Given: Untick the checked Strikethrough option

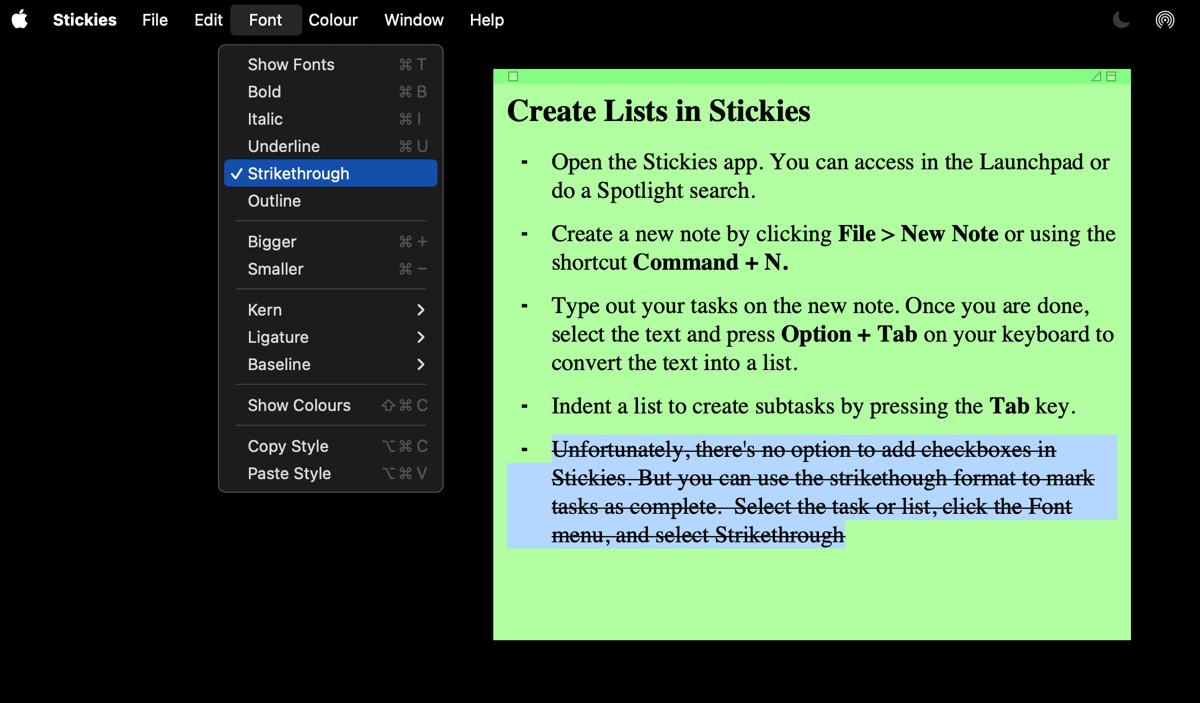Looking at the screenshot, I should 331,173.
